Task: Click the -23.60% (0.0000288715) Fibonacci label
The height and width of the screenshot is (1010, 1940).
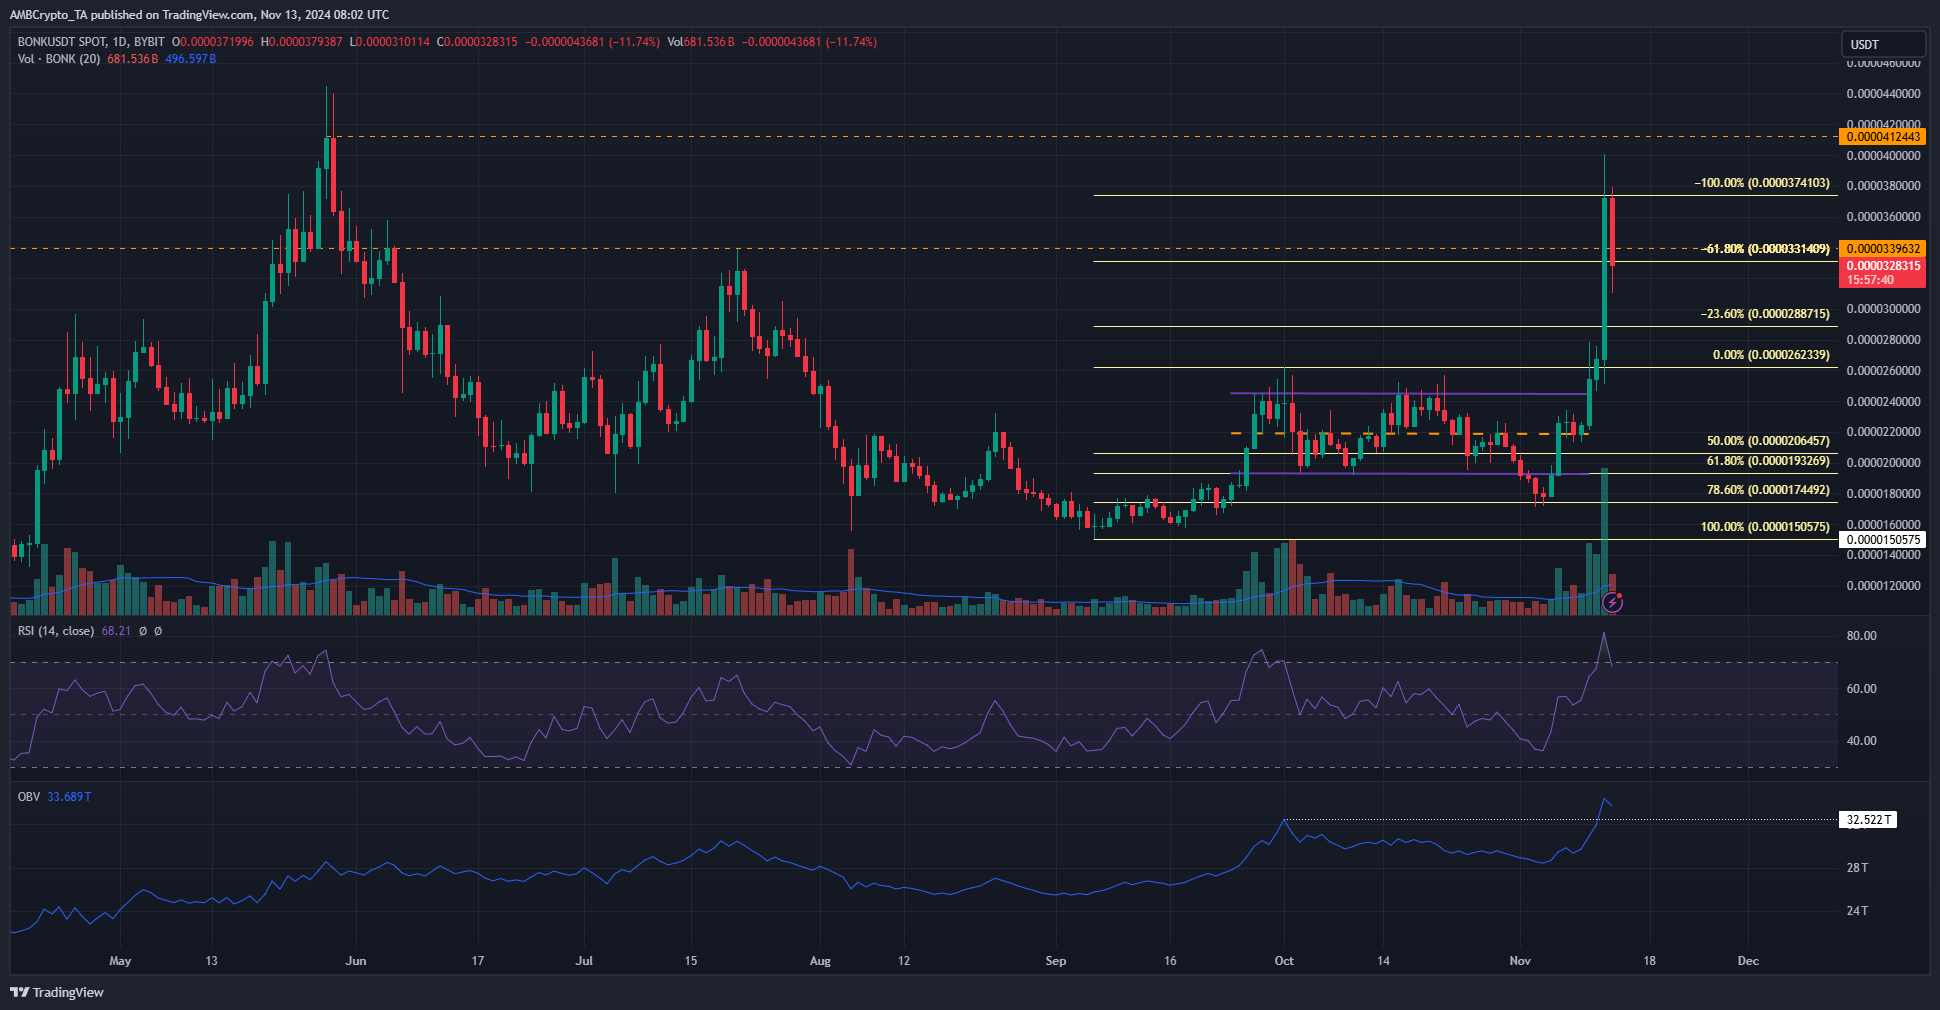Action: tap(1765, 314)
